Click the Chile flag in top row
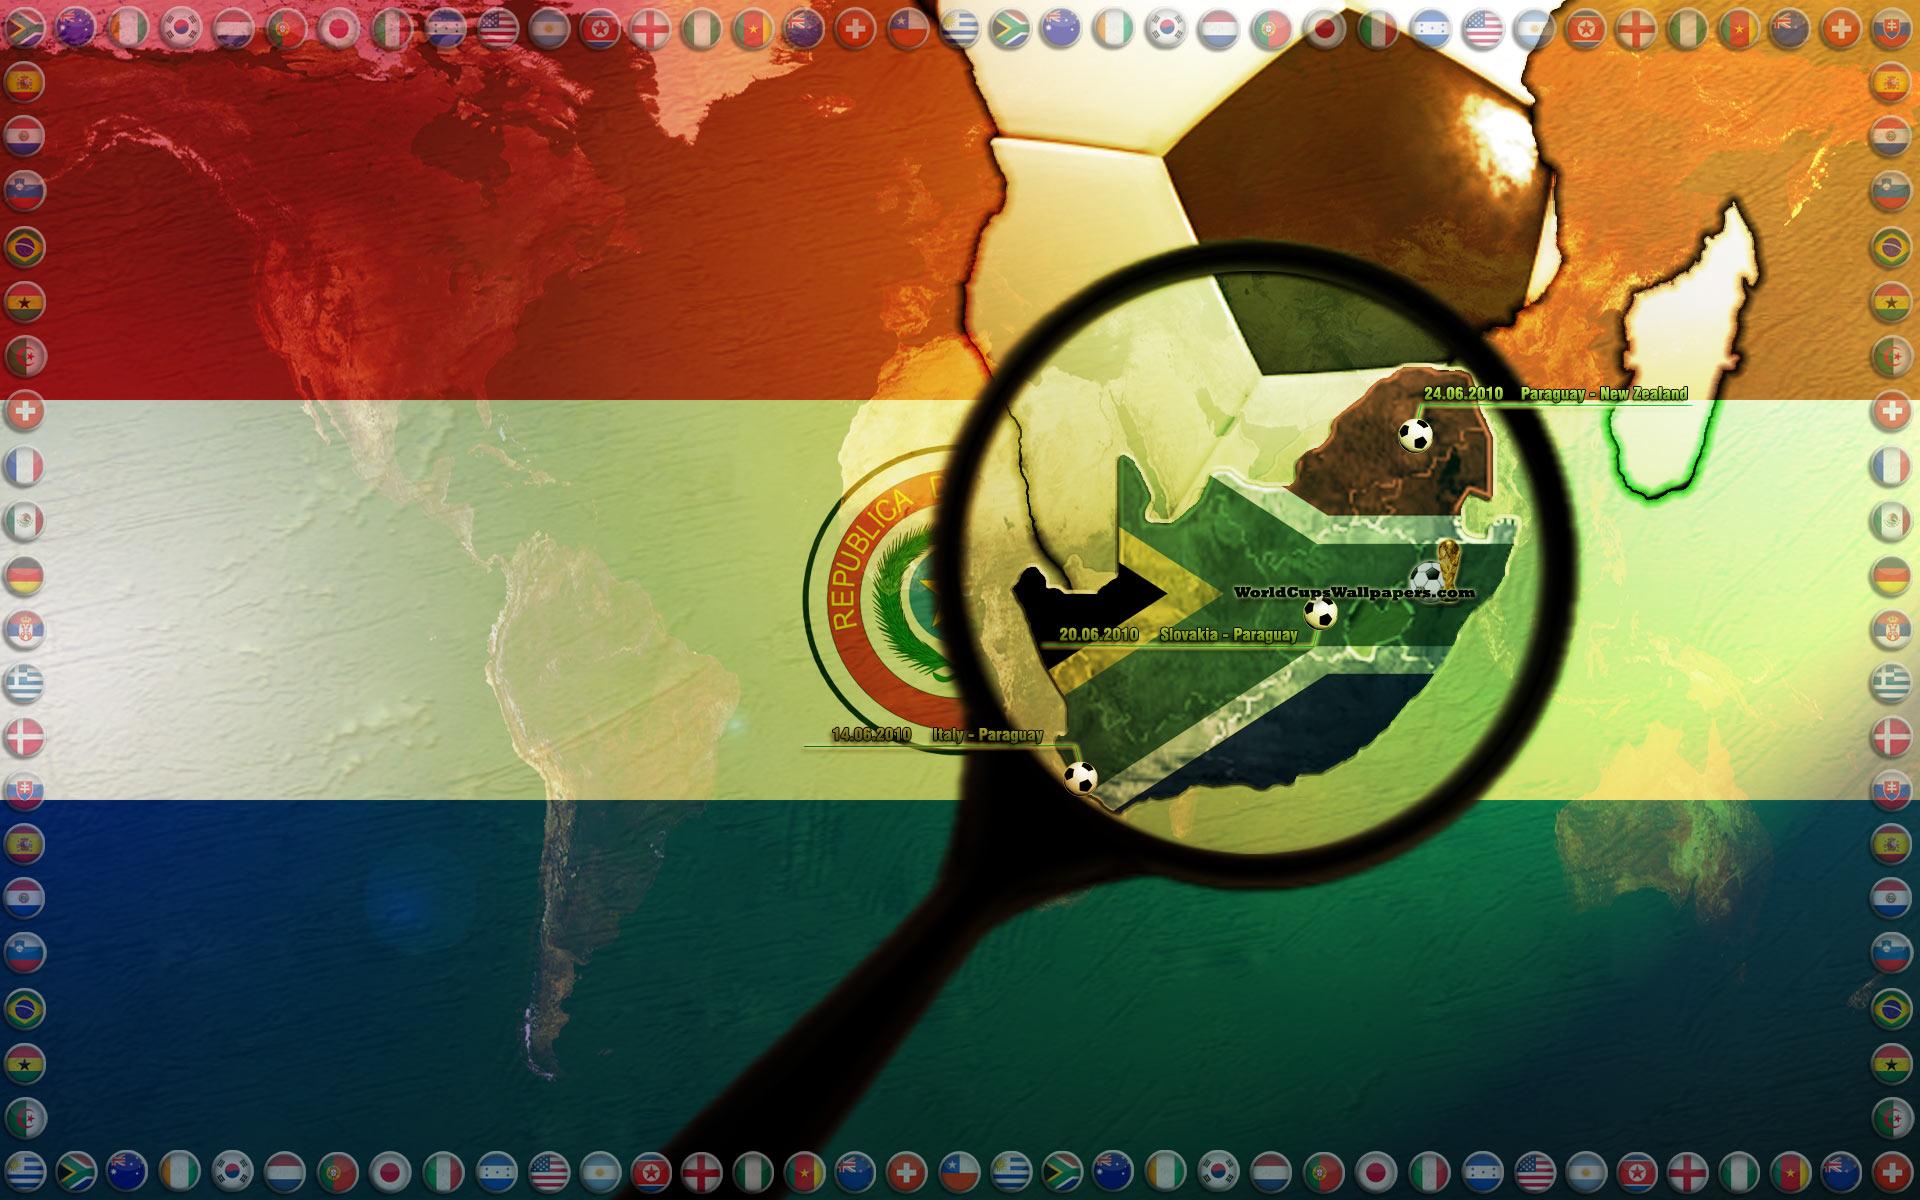1920x1200 pixels. point(908,30)
